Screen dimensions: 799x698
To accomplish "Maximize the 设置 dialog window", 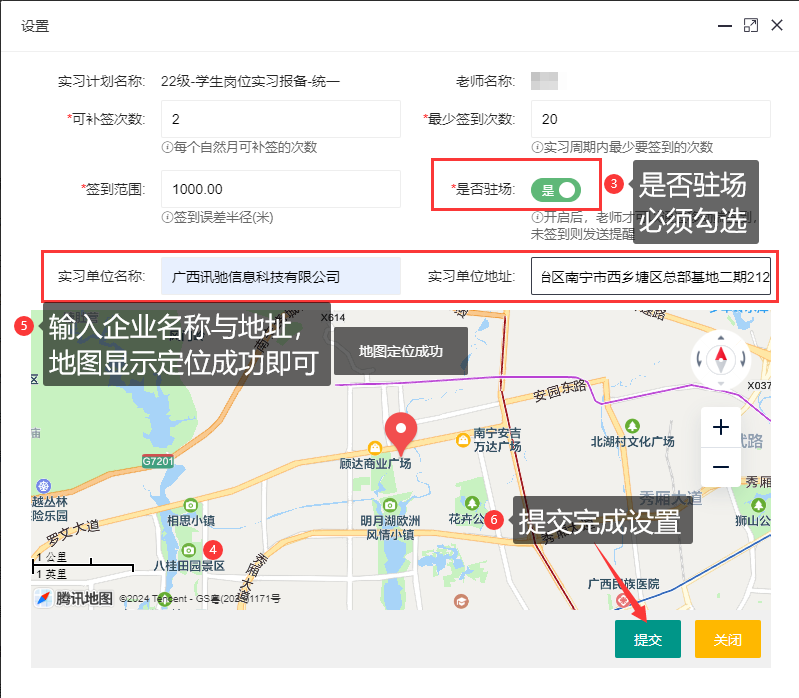I will click(751, 25).
